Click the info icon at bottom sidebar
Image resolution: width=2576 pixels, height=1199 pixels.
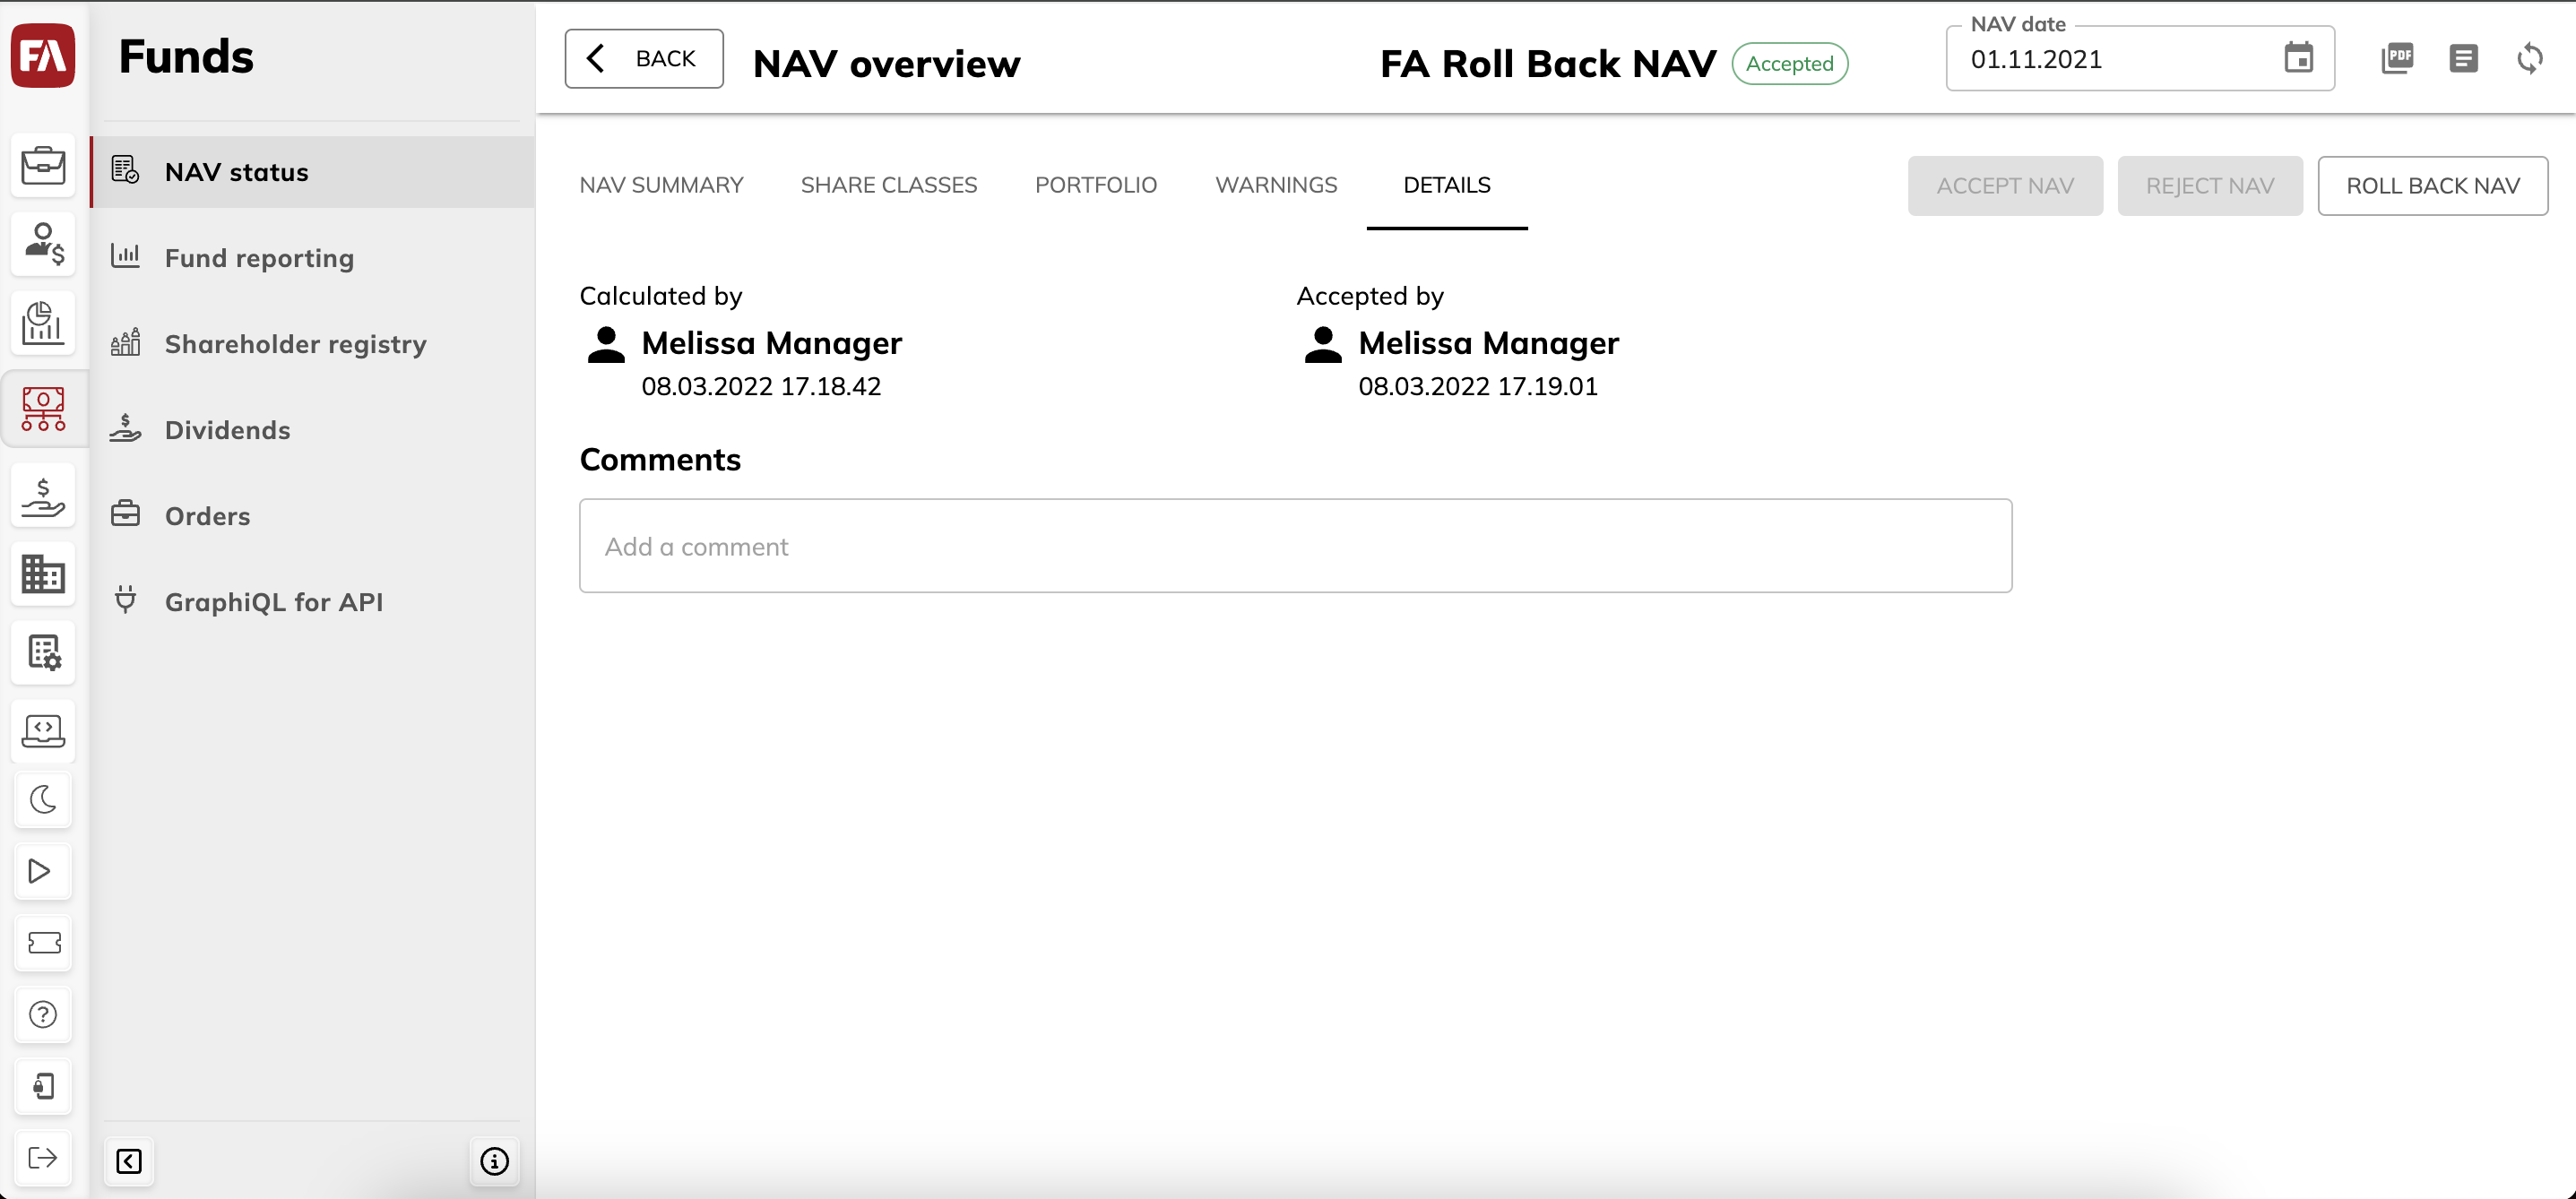coord(495,1160)
